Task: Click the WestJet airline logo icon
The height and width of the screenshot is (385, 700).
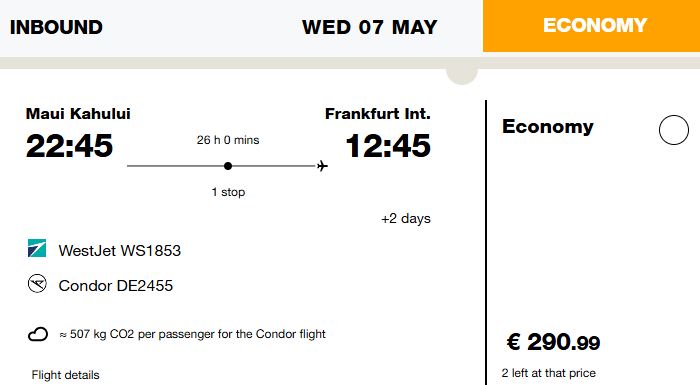Action: click(x=37, y=248)
